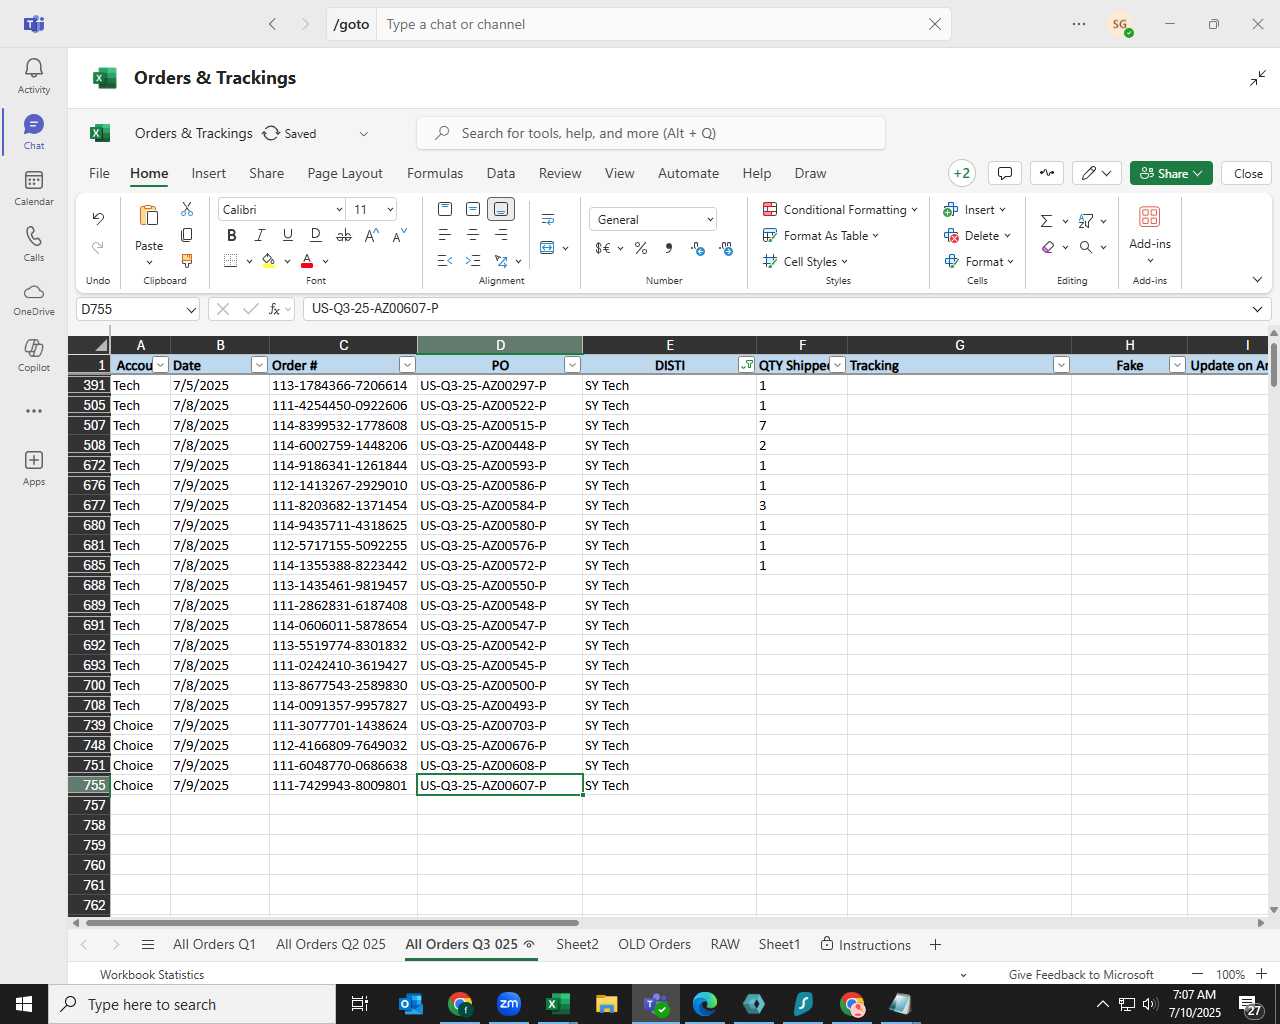Center align the cell text horizontally
The image size is (1280, 1024).
pos(473,235)
